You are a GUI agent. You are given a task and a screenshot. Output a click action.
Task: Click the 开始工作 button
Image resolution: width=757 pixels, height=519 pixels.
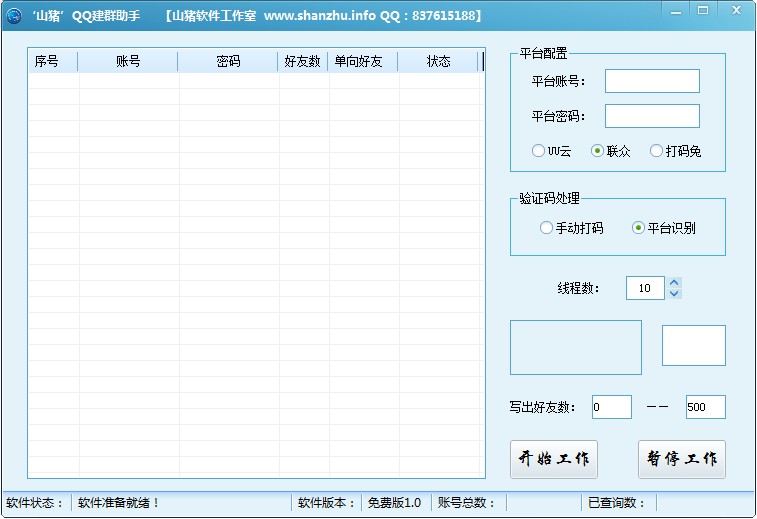[554, 459]
